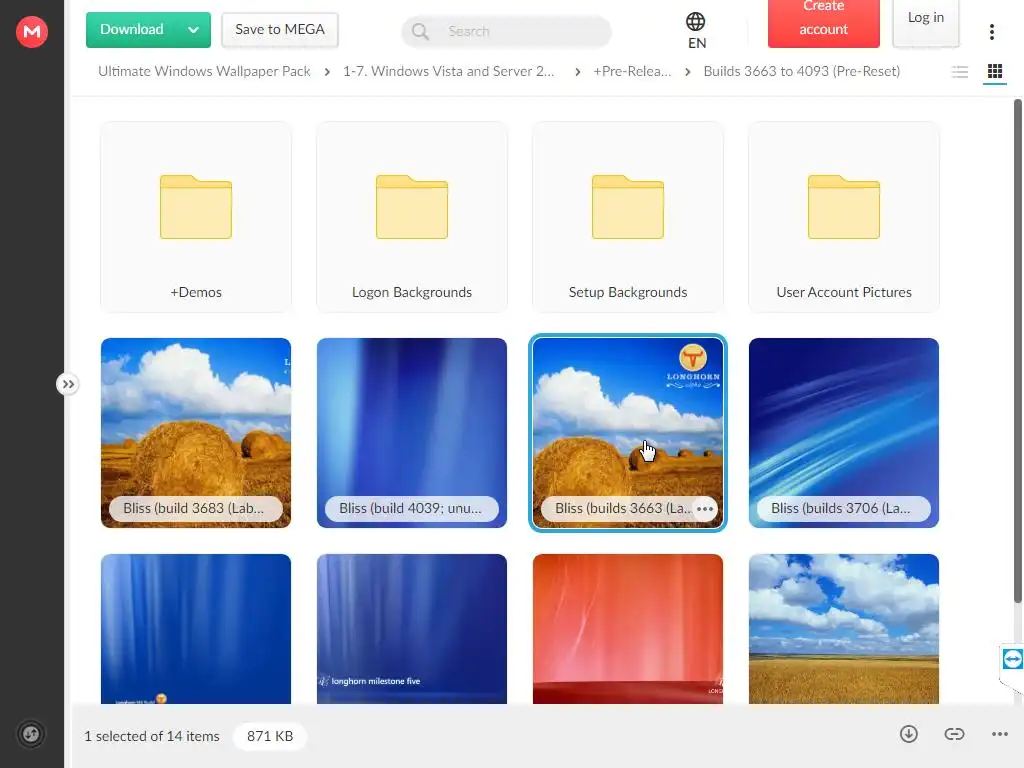Select the wheat field with clouds thumbnail
Viewport: 1024px width, 768px height.
tap(844, 628)
